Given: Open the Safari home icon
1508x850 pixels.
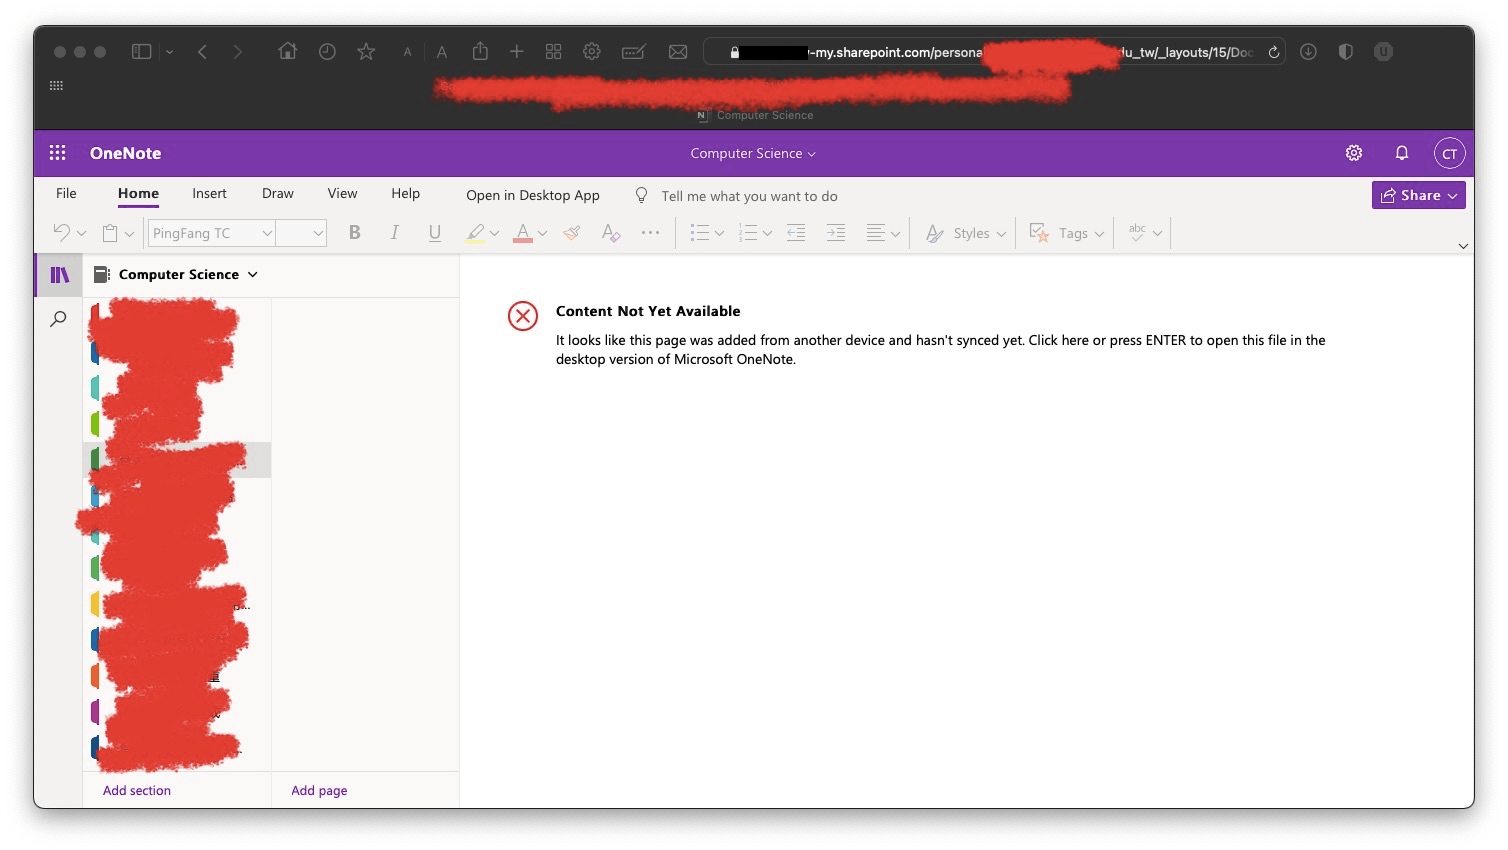Looking at the screenshot, I should pos(287,51).
